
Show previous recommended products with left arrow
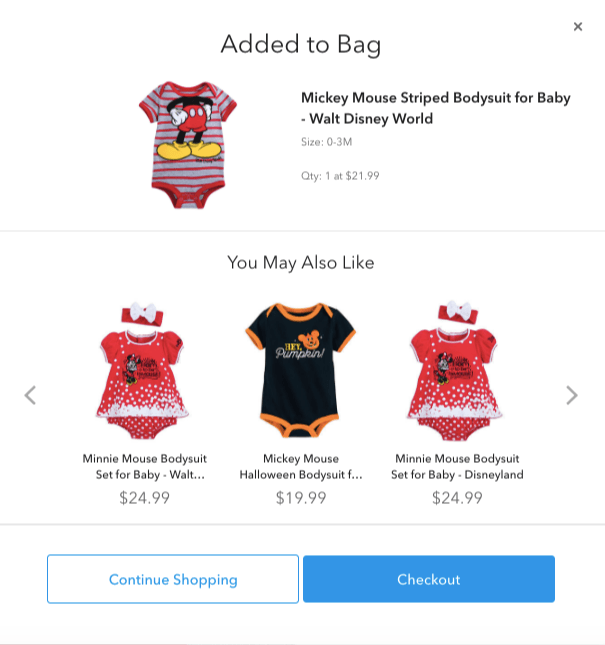[30, 395]
